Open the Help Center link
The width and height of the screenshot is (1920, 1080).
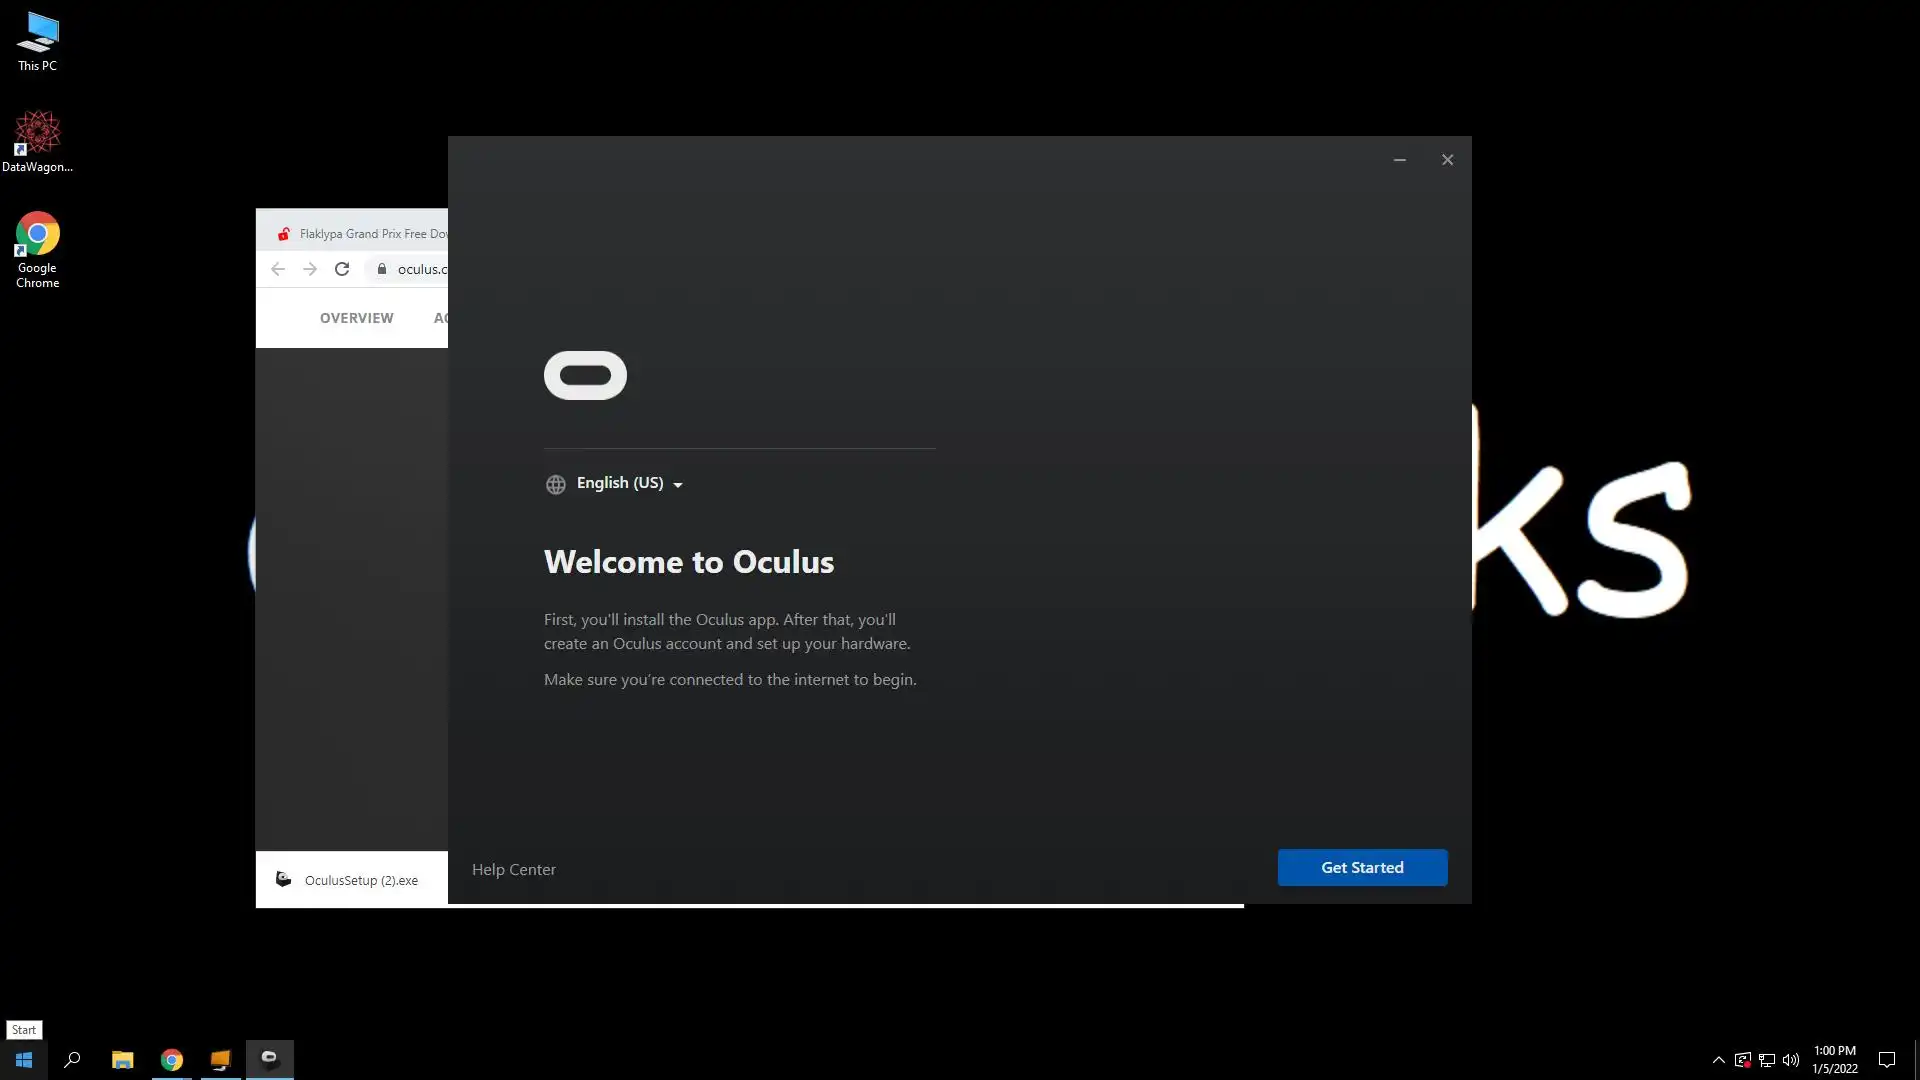pos(513,869)
